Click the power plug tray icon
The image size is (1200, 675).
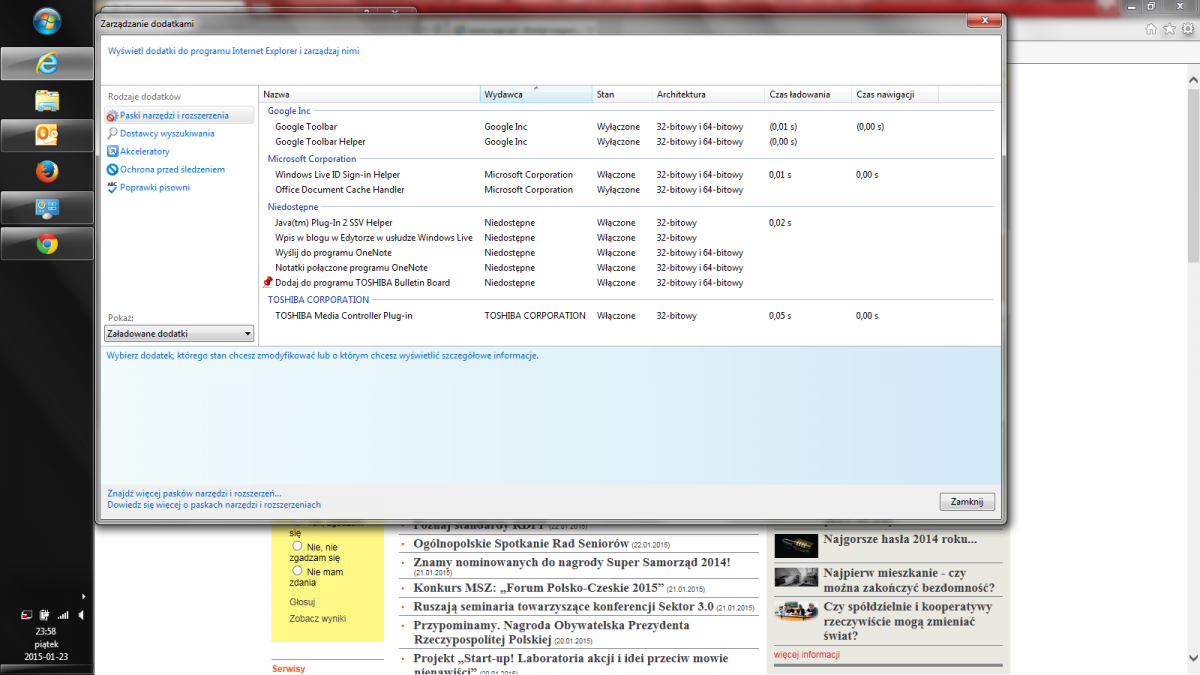pos(45,614)
